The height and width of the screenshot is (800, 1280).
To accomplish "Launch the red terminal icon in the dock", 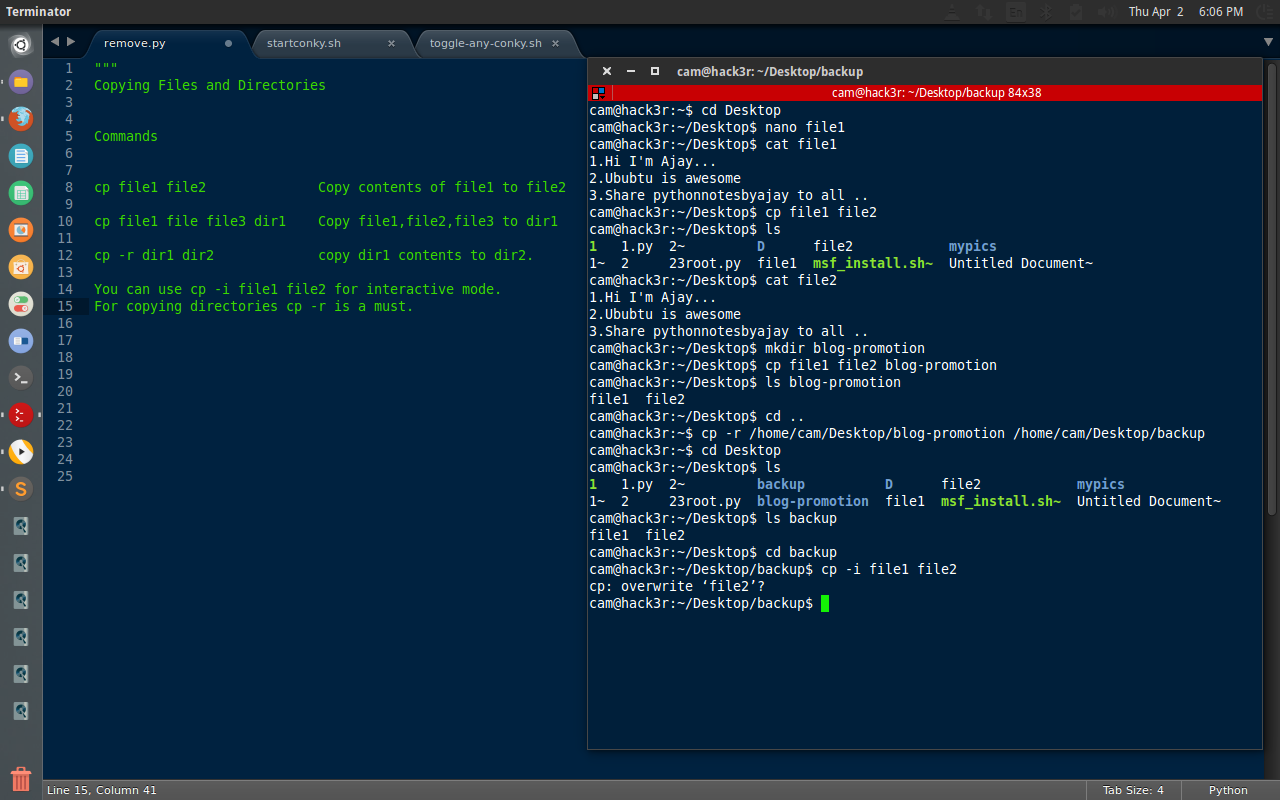I will 20,414.
